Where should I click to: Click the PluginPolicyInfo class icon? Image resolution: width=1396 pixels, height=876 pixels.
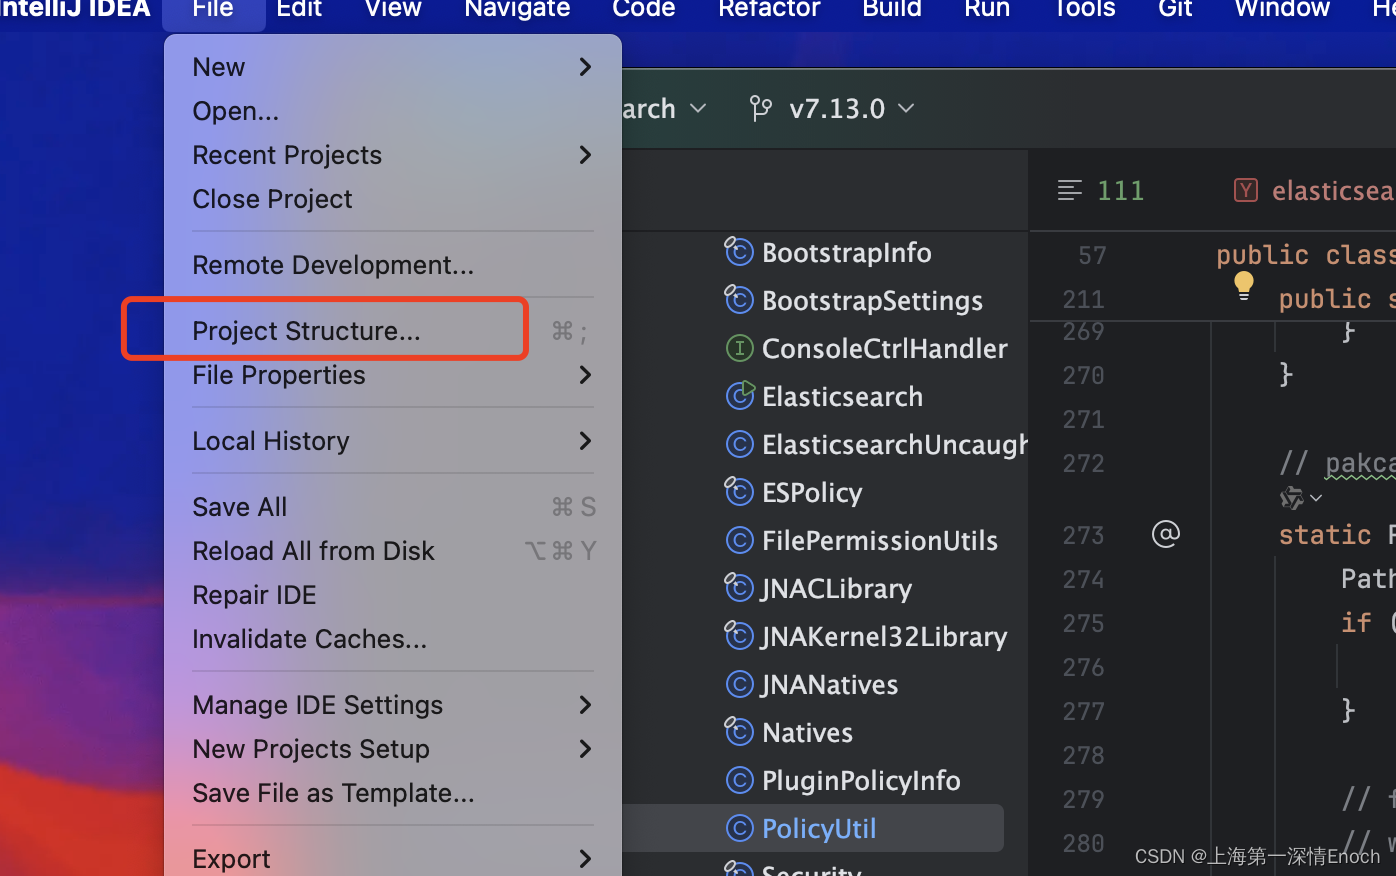pyautogui.click(x=738, y=780)
